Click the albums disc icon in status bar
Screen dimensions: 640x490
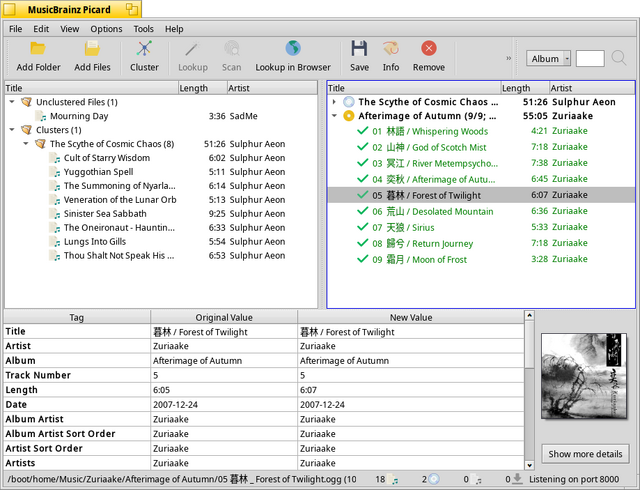[434, 479]
